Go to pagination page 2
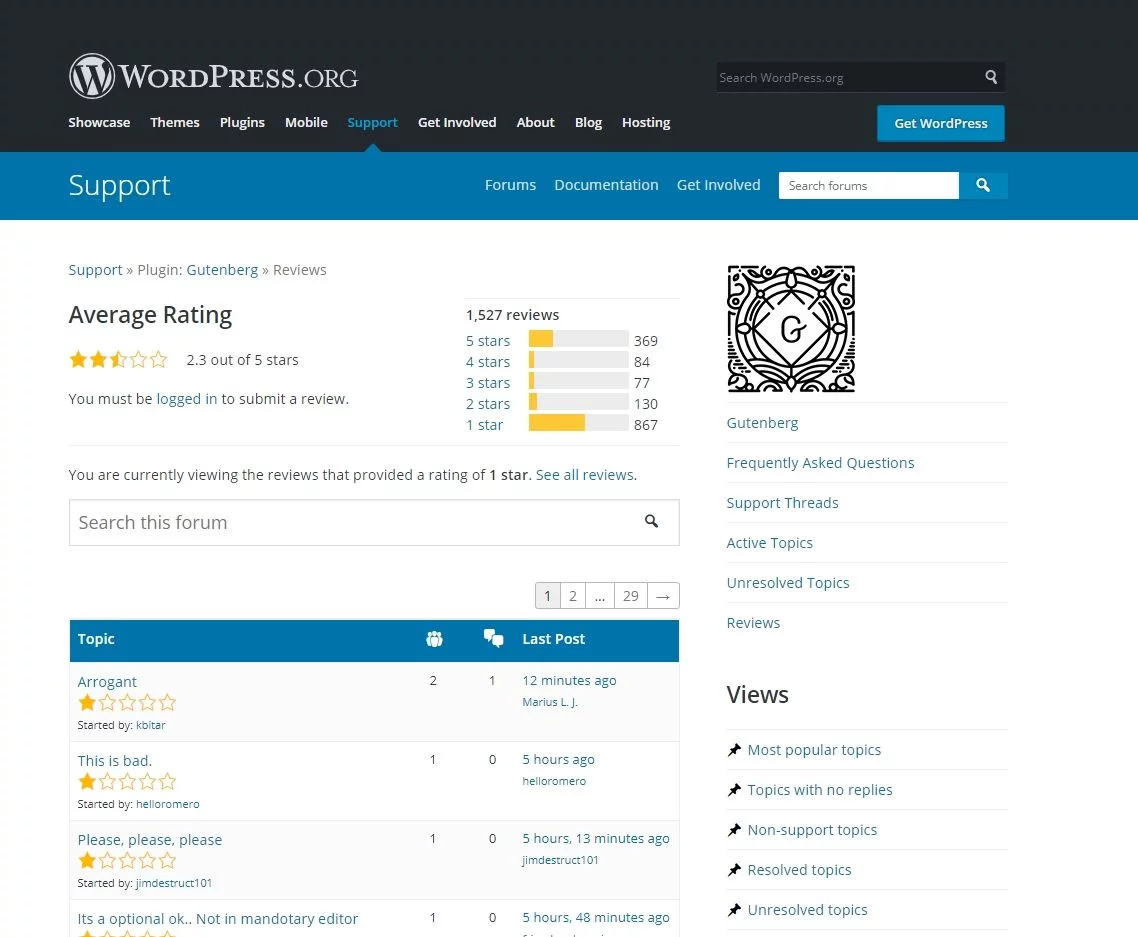 coord(573,596)
